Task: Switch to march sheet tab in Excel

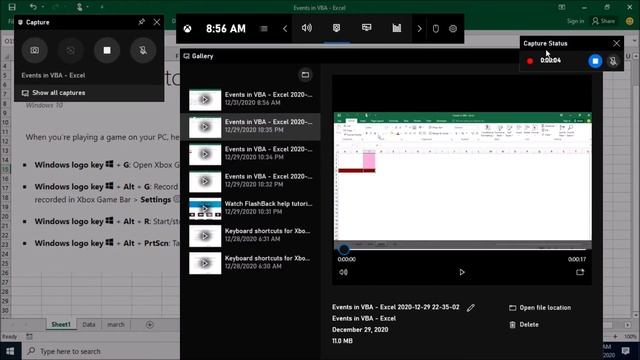Action: (x=116, y=324)
